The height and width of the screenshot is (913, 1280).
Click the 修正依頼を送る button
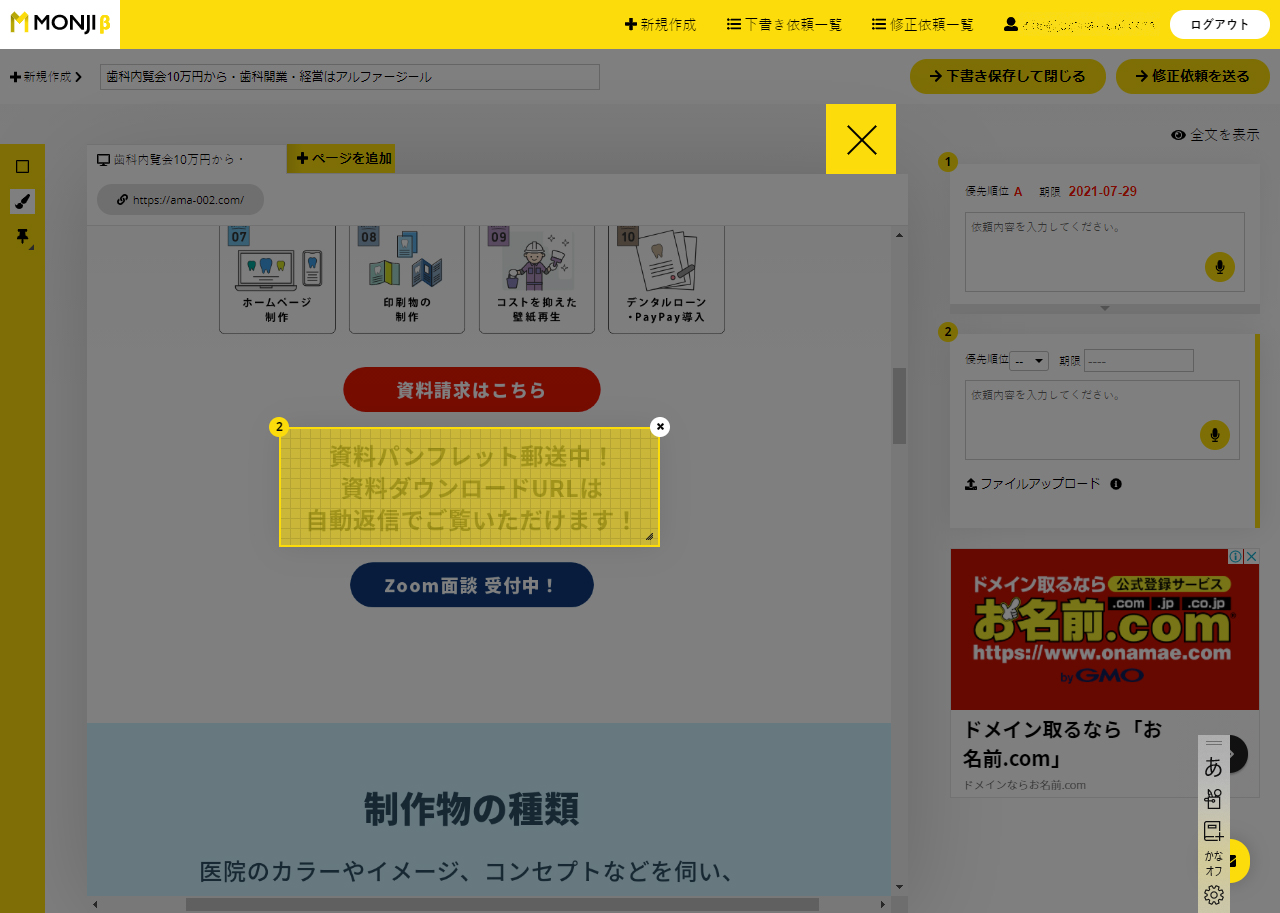1192,76
